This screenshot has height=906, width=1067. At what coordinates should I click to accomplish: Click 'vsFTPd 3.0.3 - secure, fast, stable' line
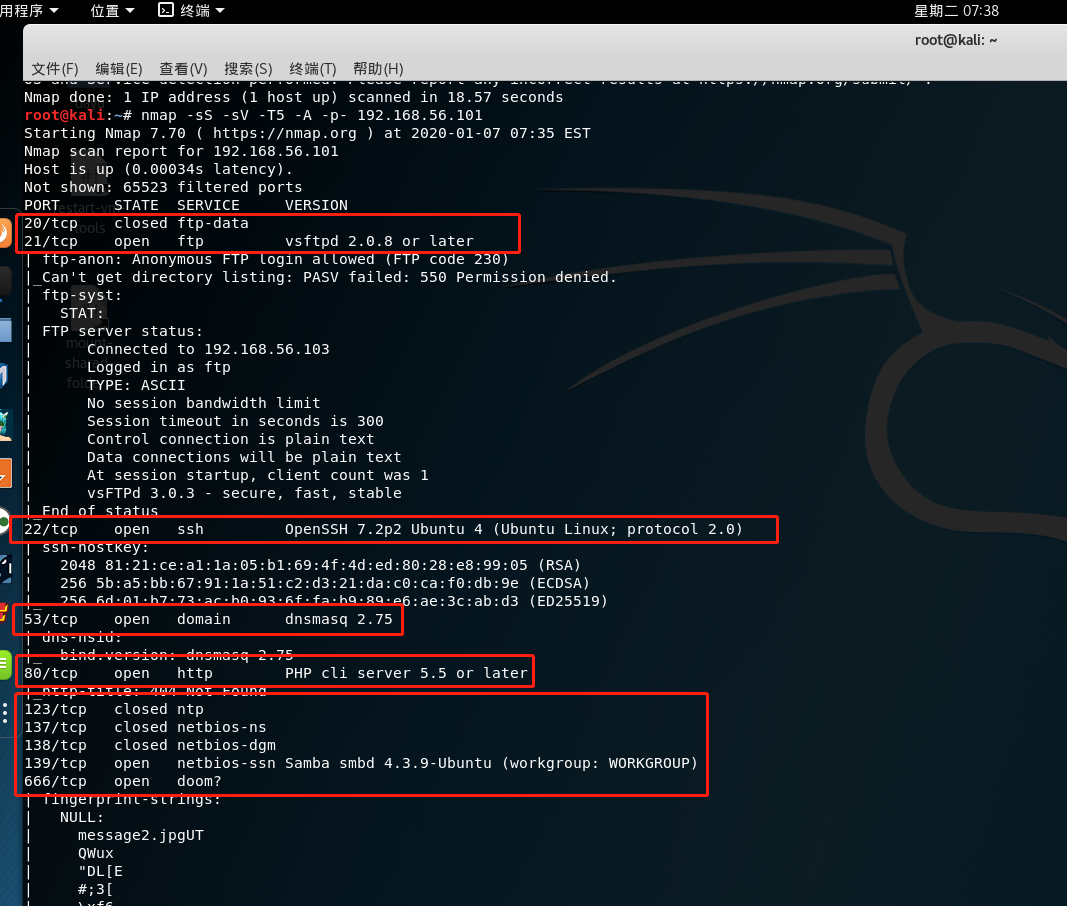click(244, 493)
